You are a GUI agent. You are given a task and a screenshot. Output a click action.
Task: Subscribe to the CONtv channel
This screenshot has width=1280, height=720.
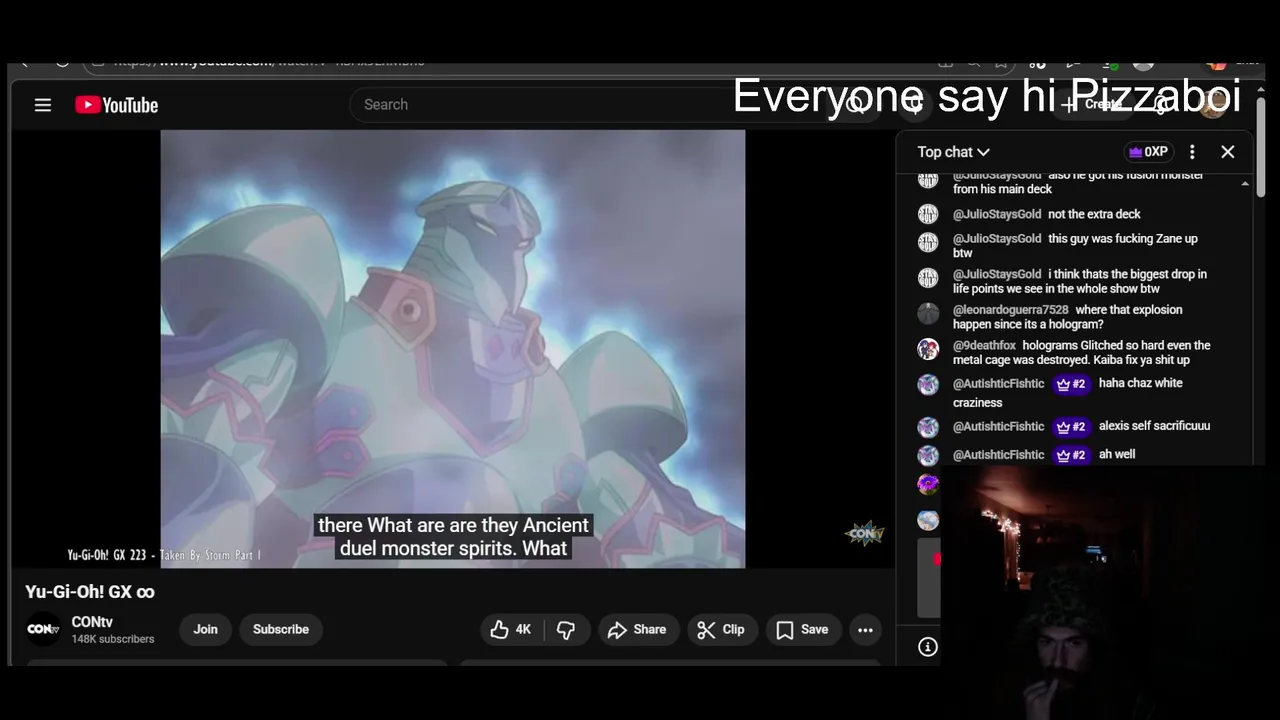click(x=281, y=629)
